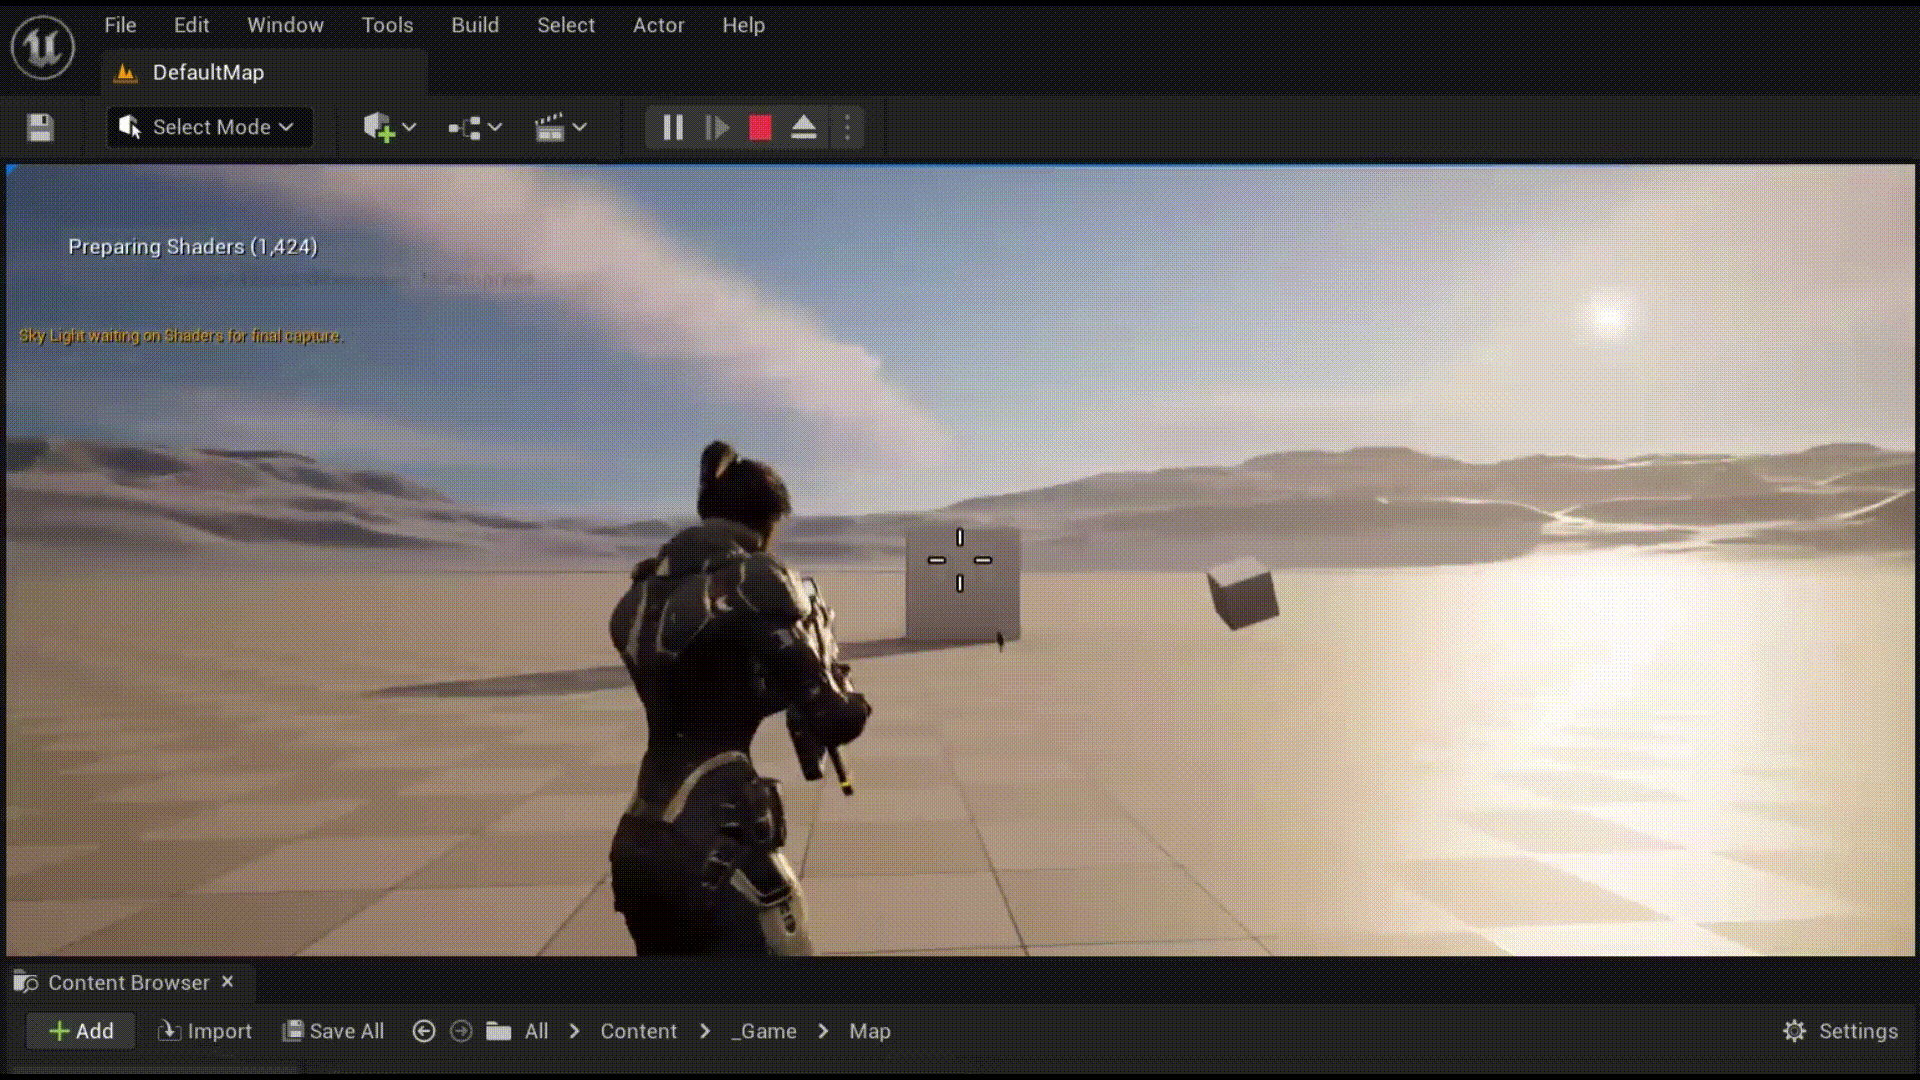Switch to the DefaultMap tab
The image size is (1920, 1080).
pos(263,72)
